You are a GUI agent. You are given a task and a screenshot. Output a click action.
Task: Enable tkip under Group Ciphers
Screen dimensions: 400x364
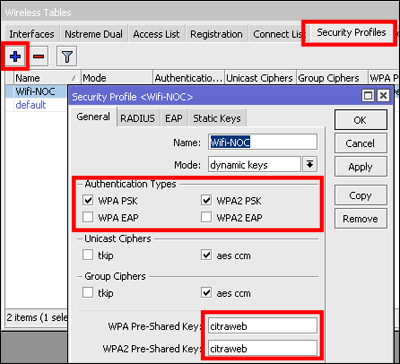click(88, 293)
